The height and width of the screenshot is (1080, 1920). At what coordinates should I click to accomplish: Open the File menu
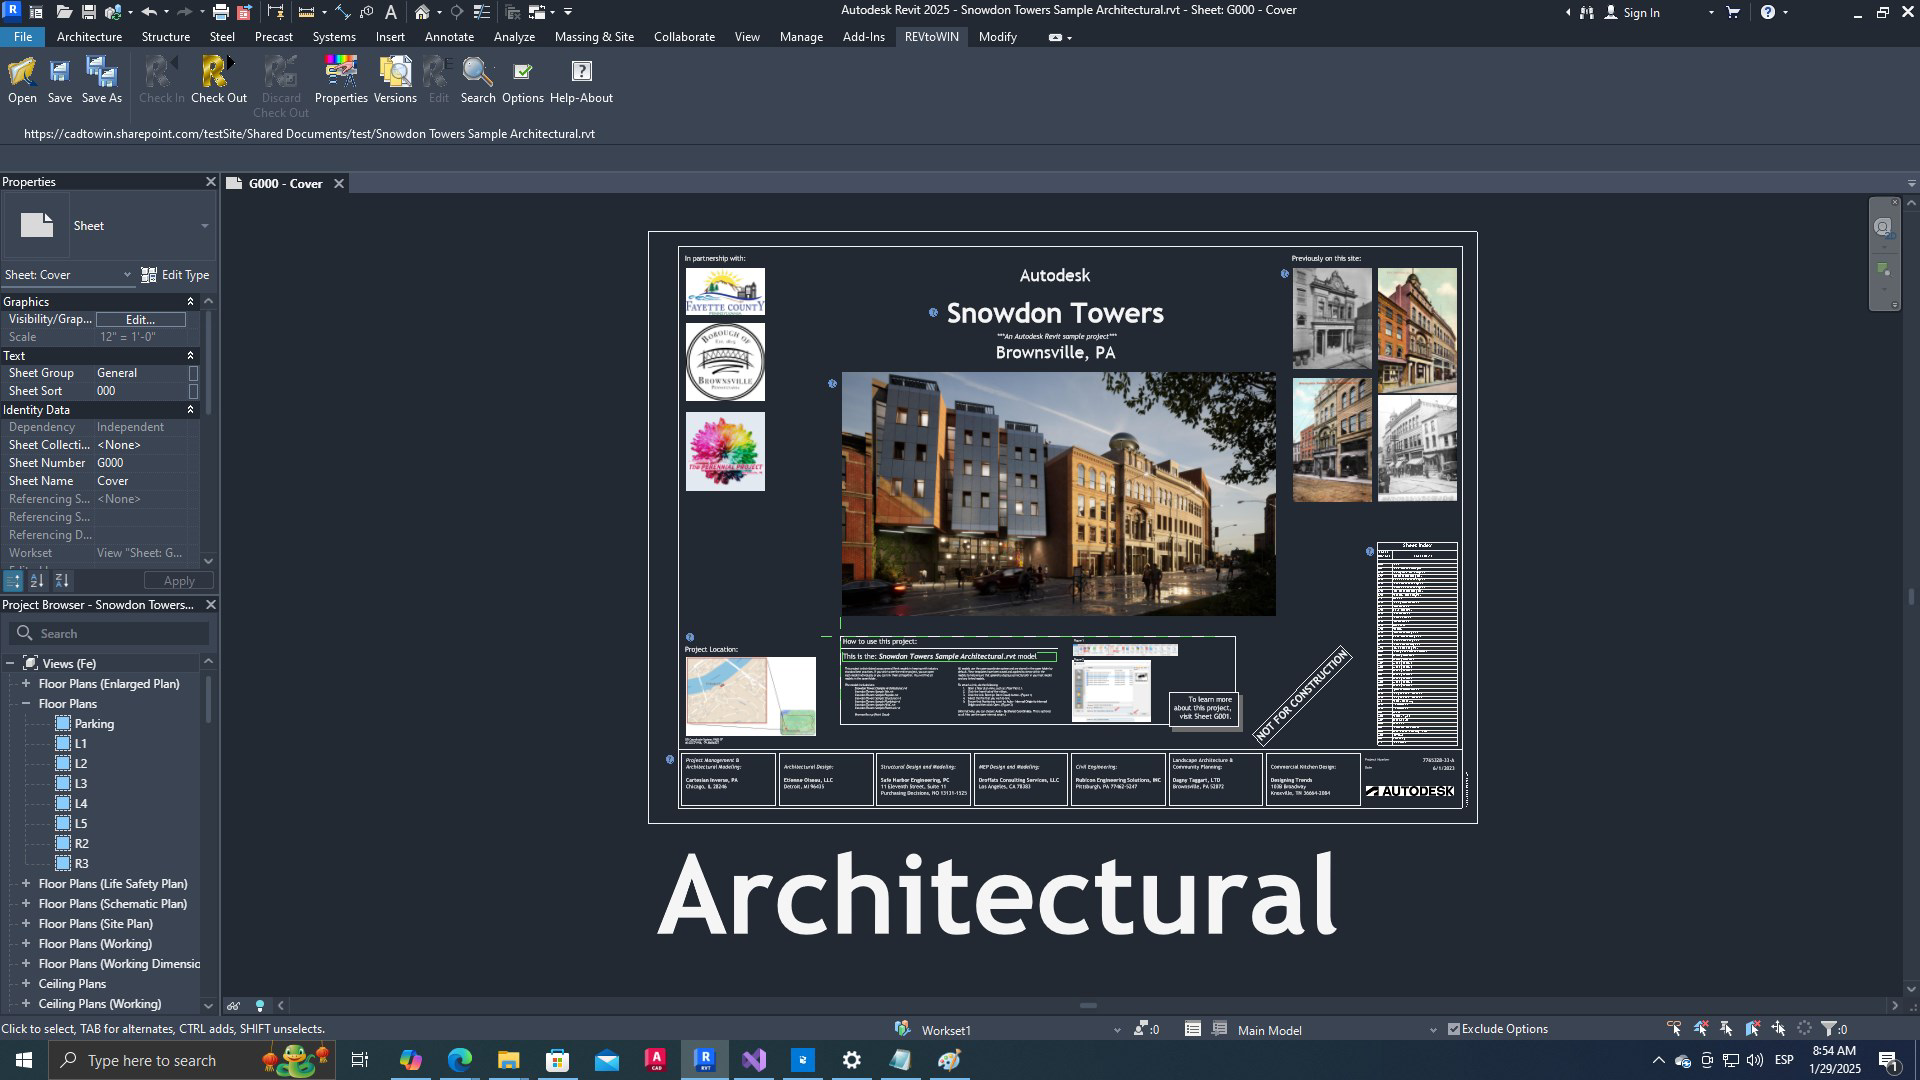coord(22,37)
